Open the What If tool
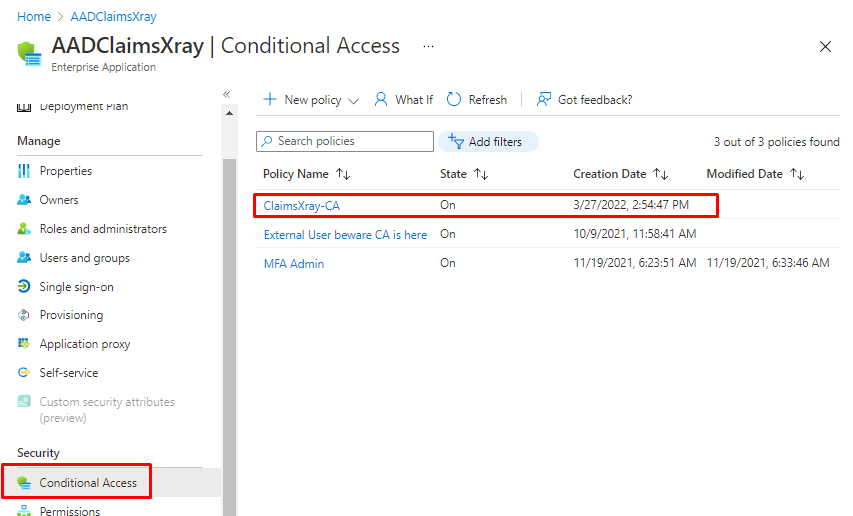 pyautogui.click(x=403, y=100)
